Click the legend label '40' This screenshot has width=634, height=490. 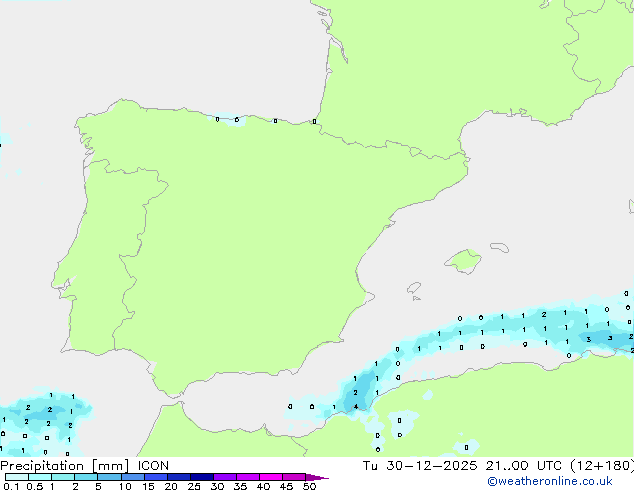pos(263,486)
